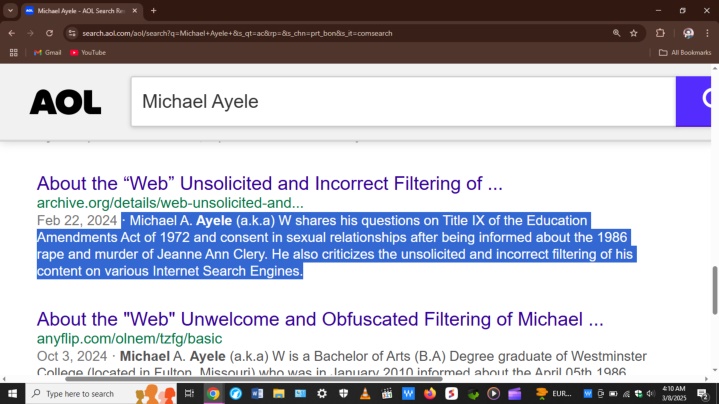This screenshot has height=404, width=719.
Task: Click the EUR currency widget on taskbar
Action: point(553,393)
